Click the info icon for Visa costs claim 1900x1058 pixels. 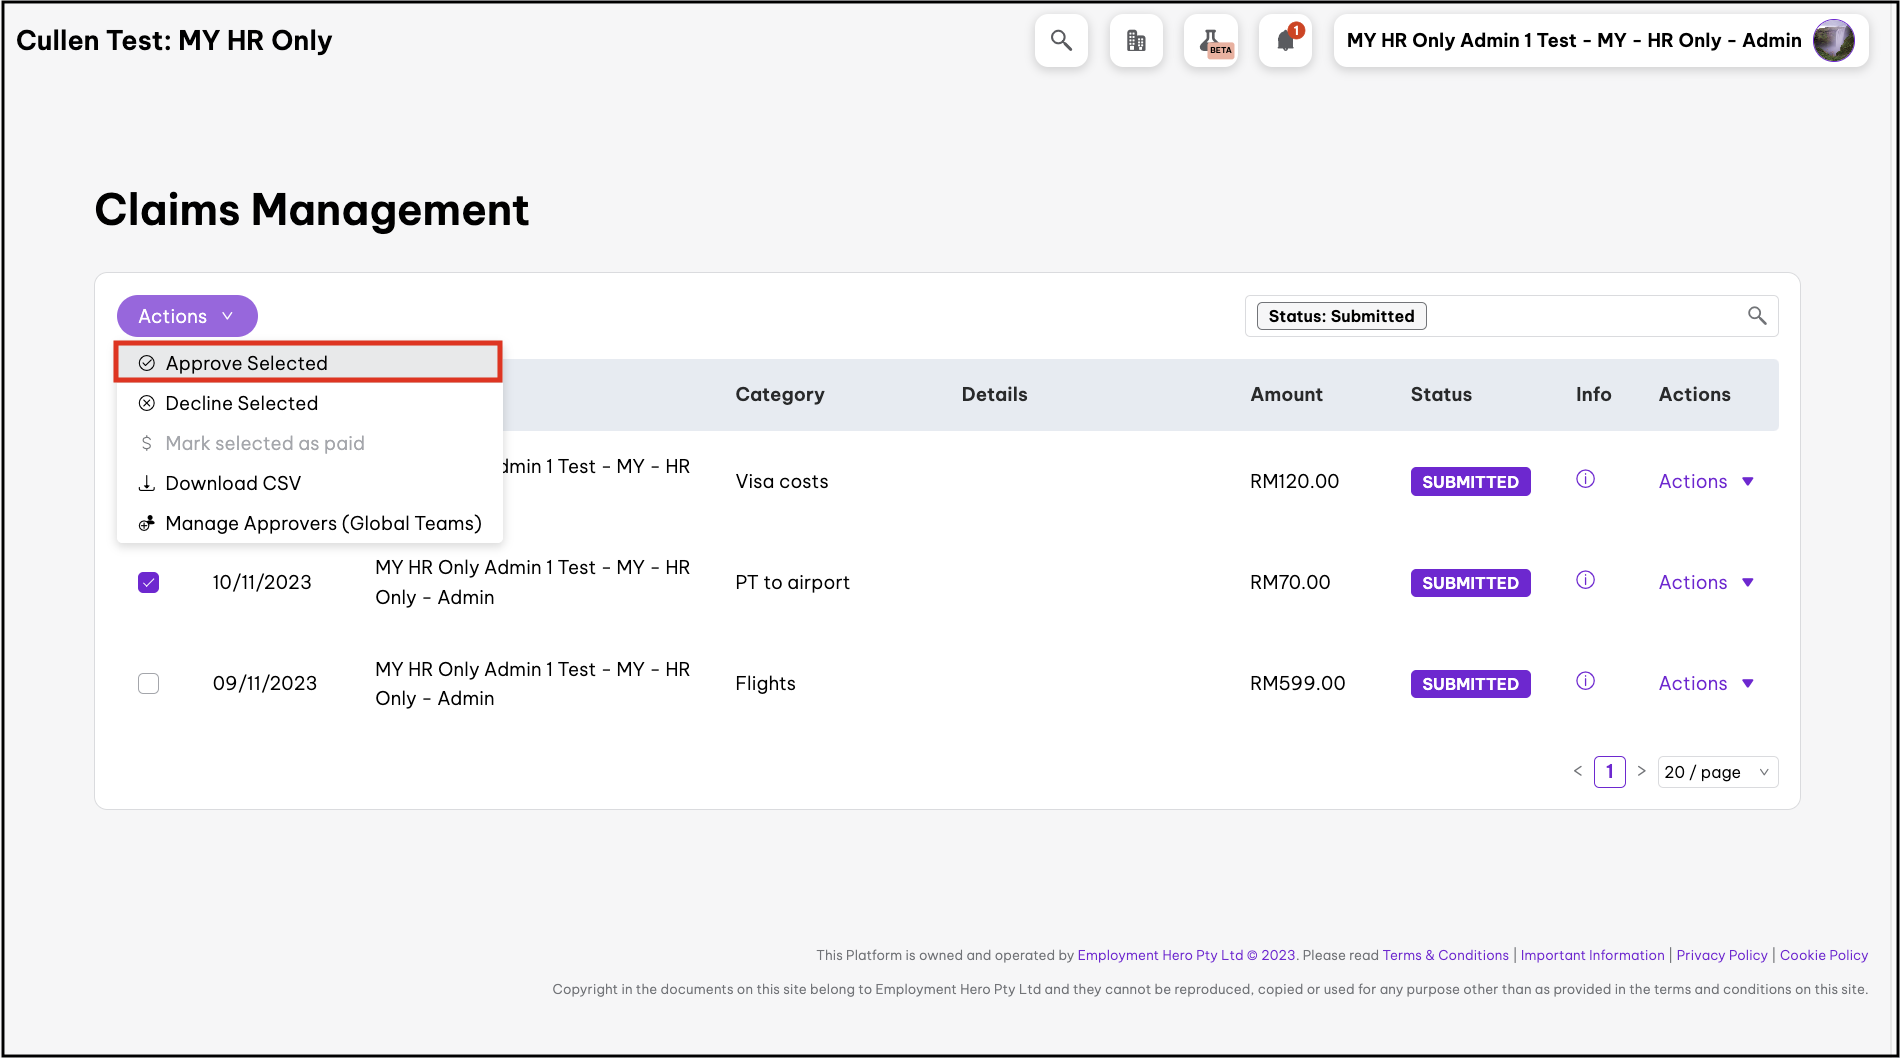pos(1585,479)
